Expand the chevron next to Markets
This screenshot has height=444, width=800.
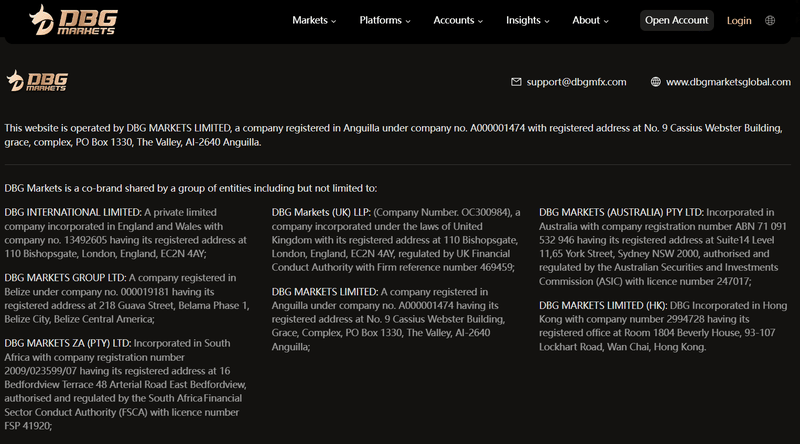(334, 21)
